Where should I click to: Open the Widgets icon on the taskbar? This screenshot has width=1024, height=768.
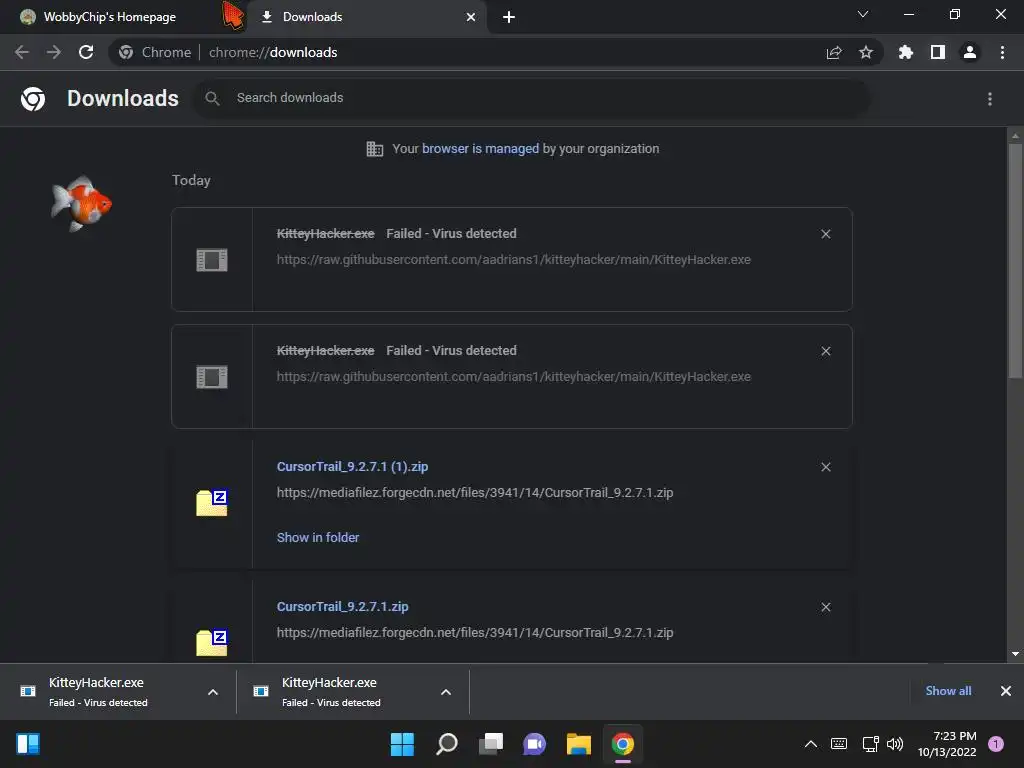pos(28,744)
